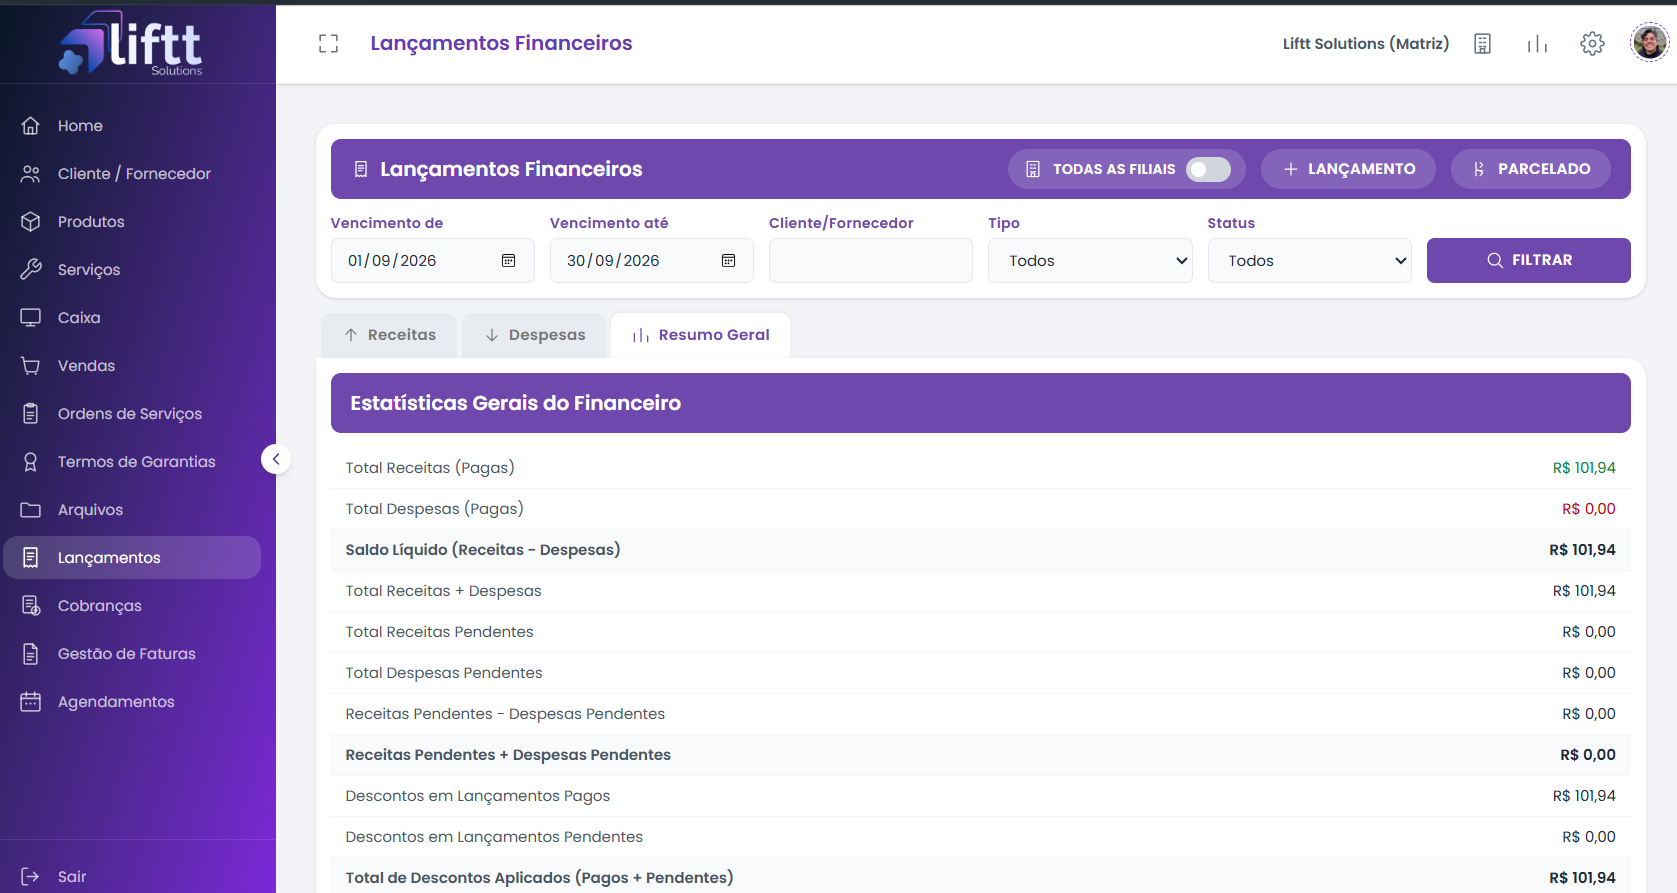Click the Sair logout icon
This screenshot has width=1677, height=893.
coord(31,877)
